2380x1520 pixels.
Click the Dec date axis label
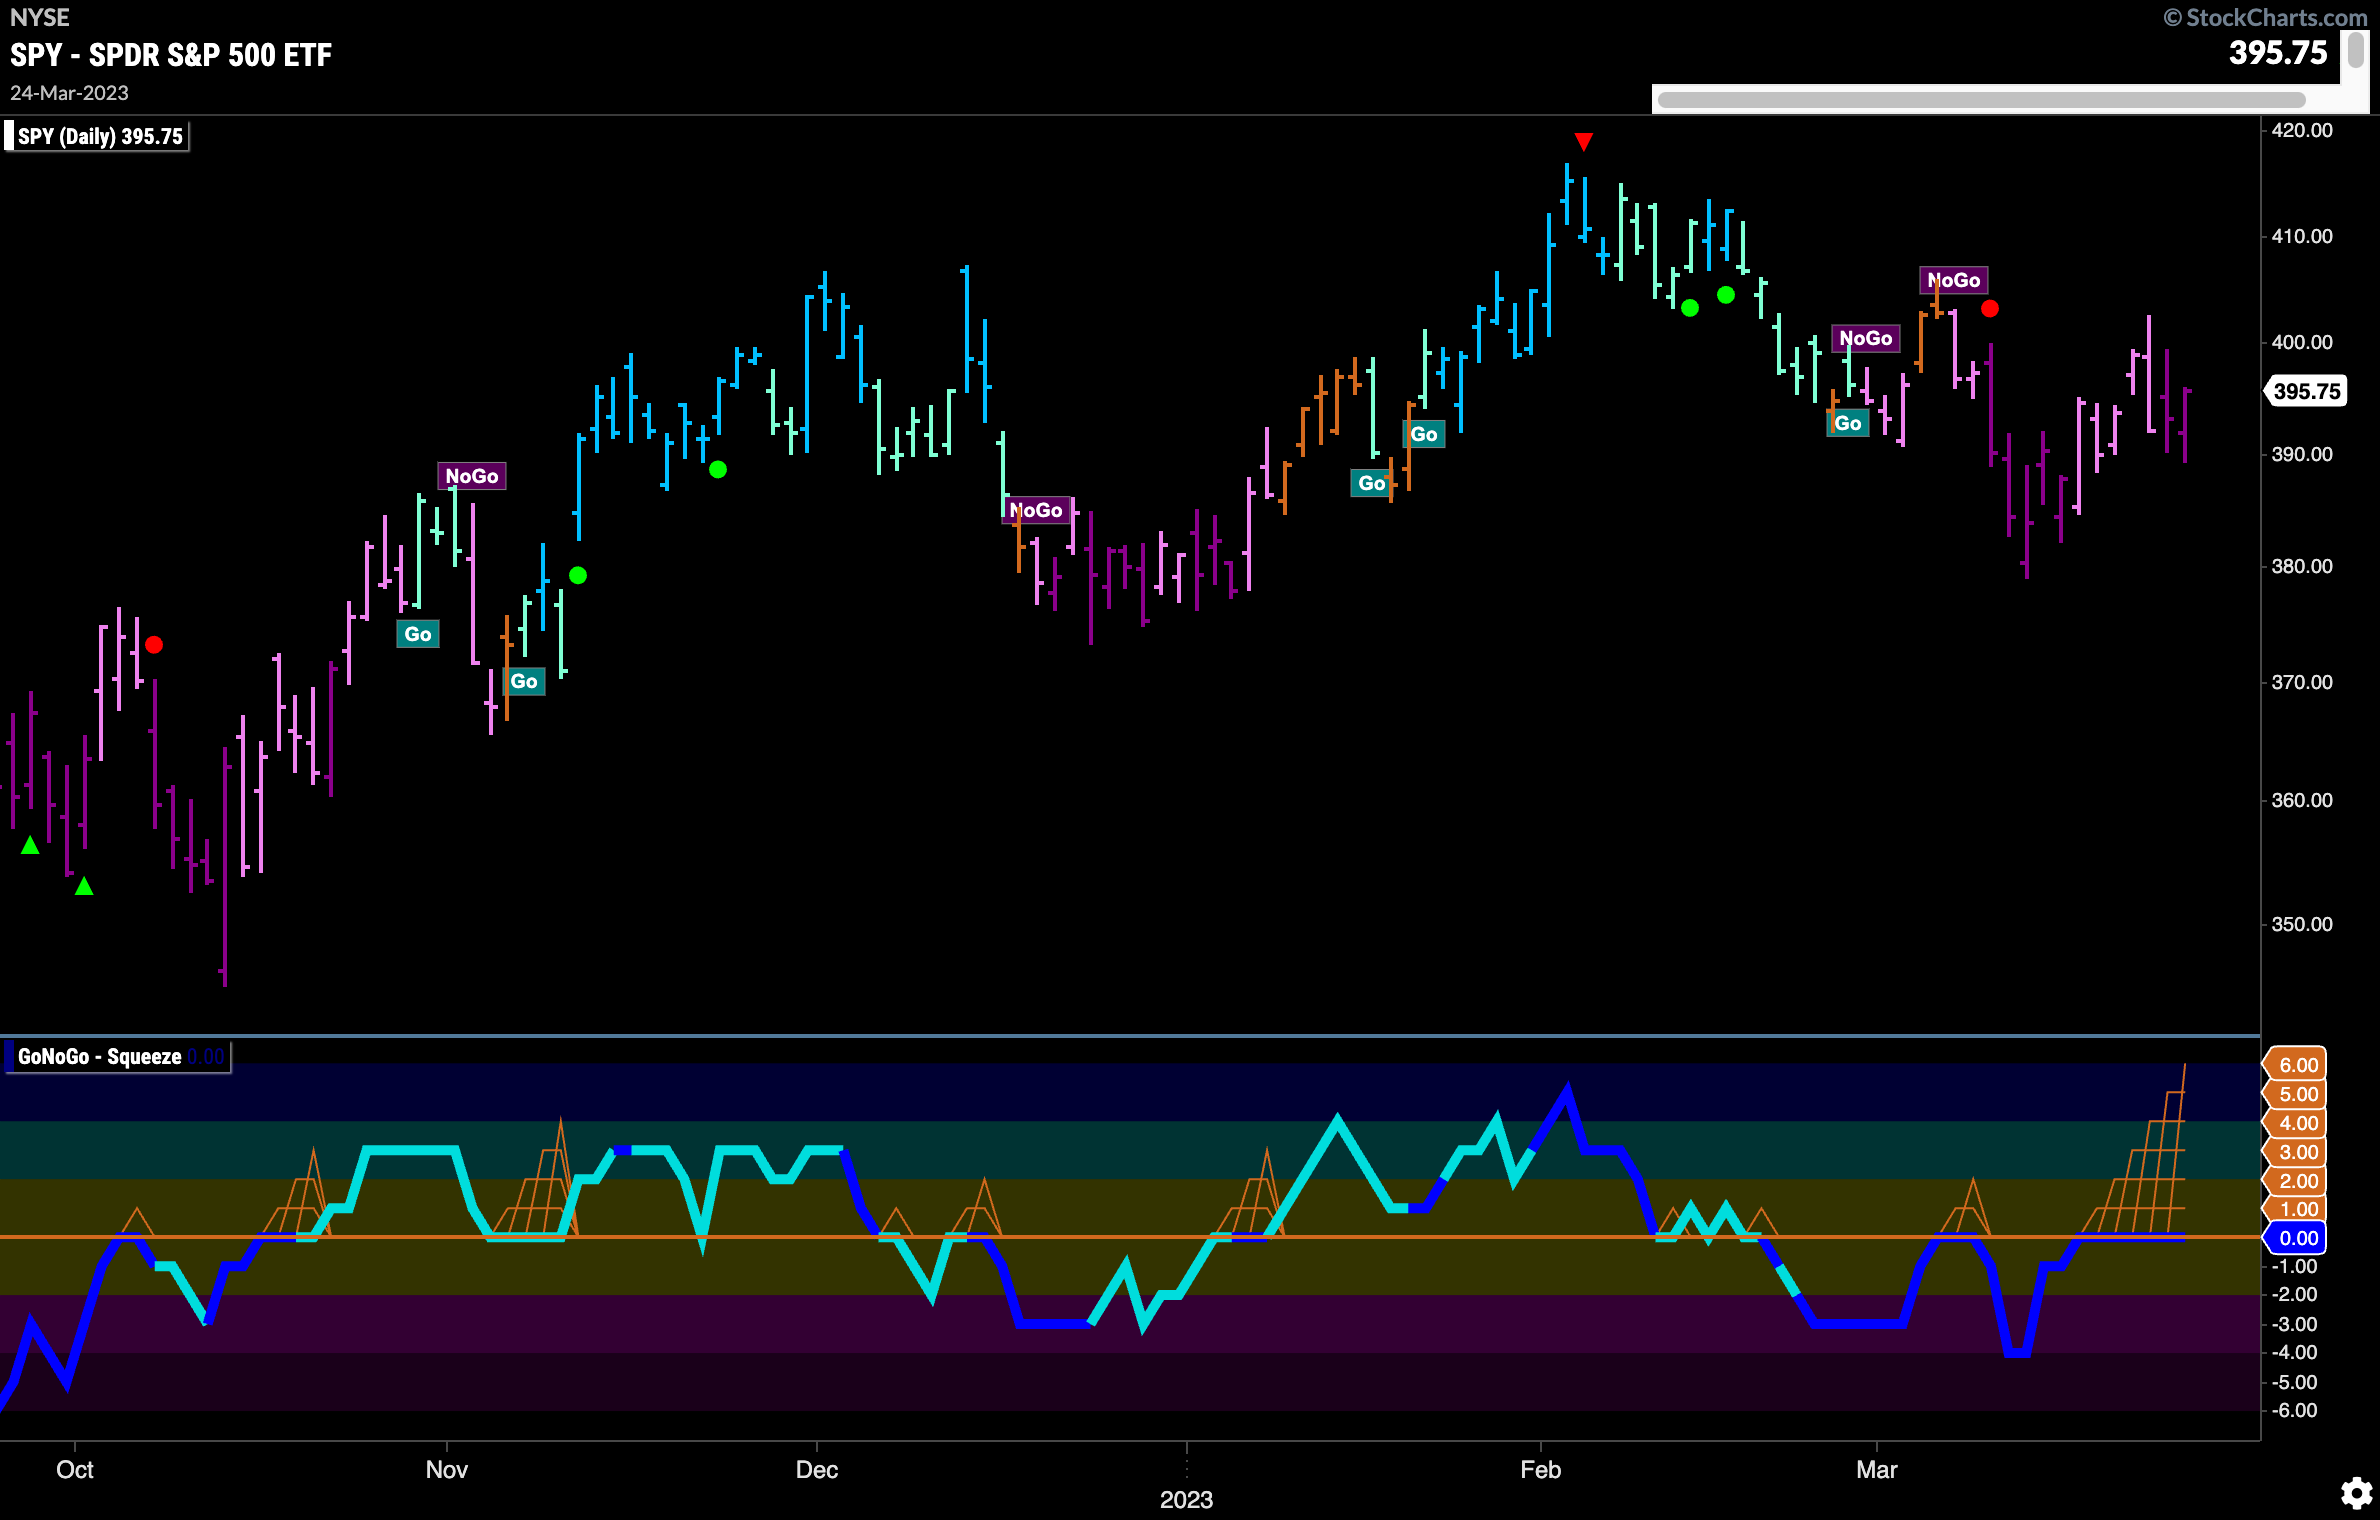click(816, 1470)
